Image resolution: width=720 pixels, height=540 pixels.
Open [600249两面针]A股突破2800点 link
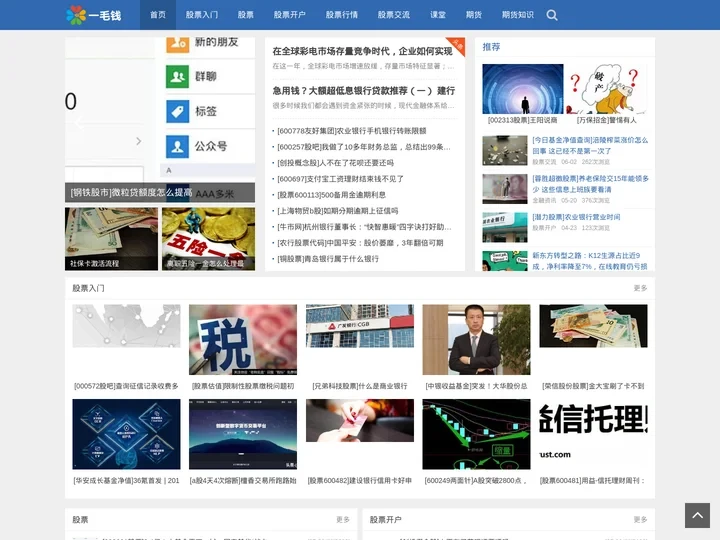(476, 481)
